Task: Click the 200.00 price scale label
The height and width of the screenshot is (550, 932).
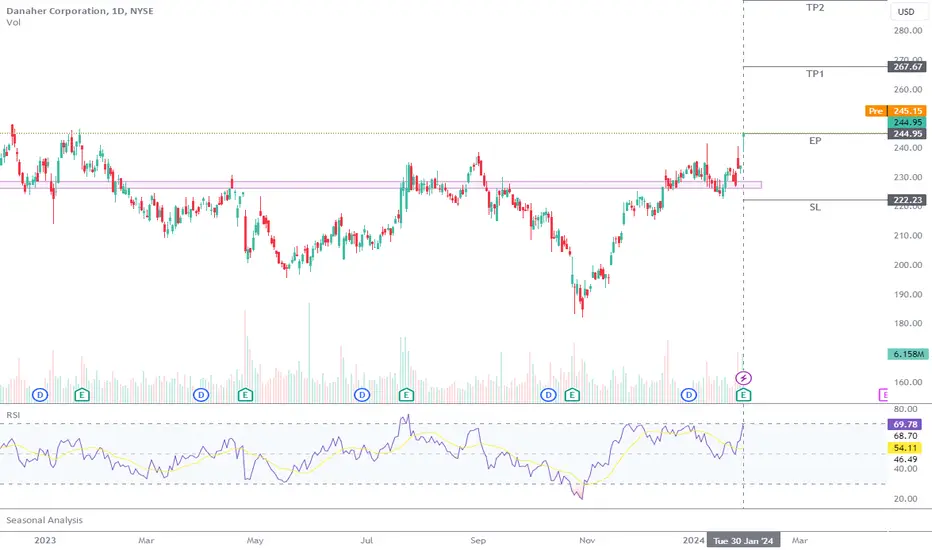Action: click(x=908, y=265)
